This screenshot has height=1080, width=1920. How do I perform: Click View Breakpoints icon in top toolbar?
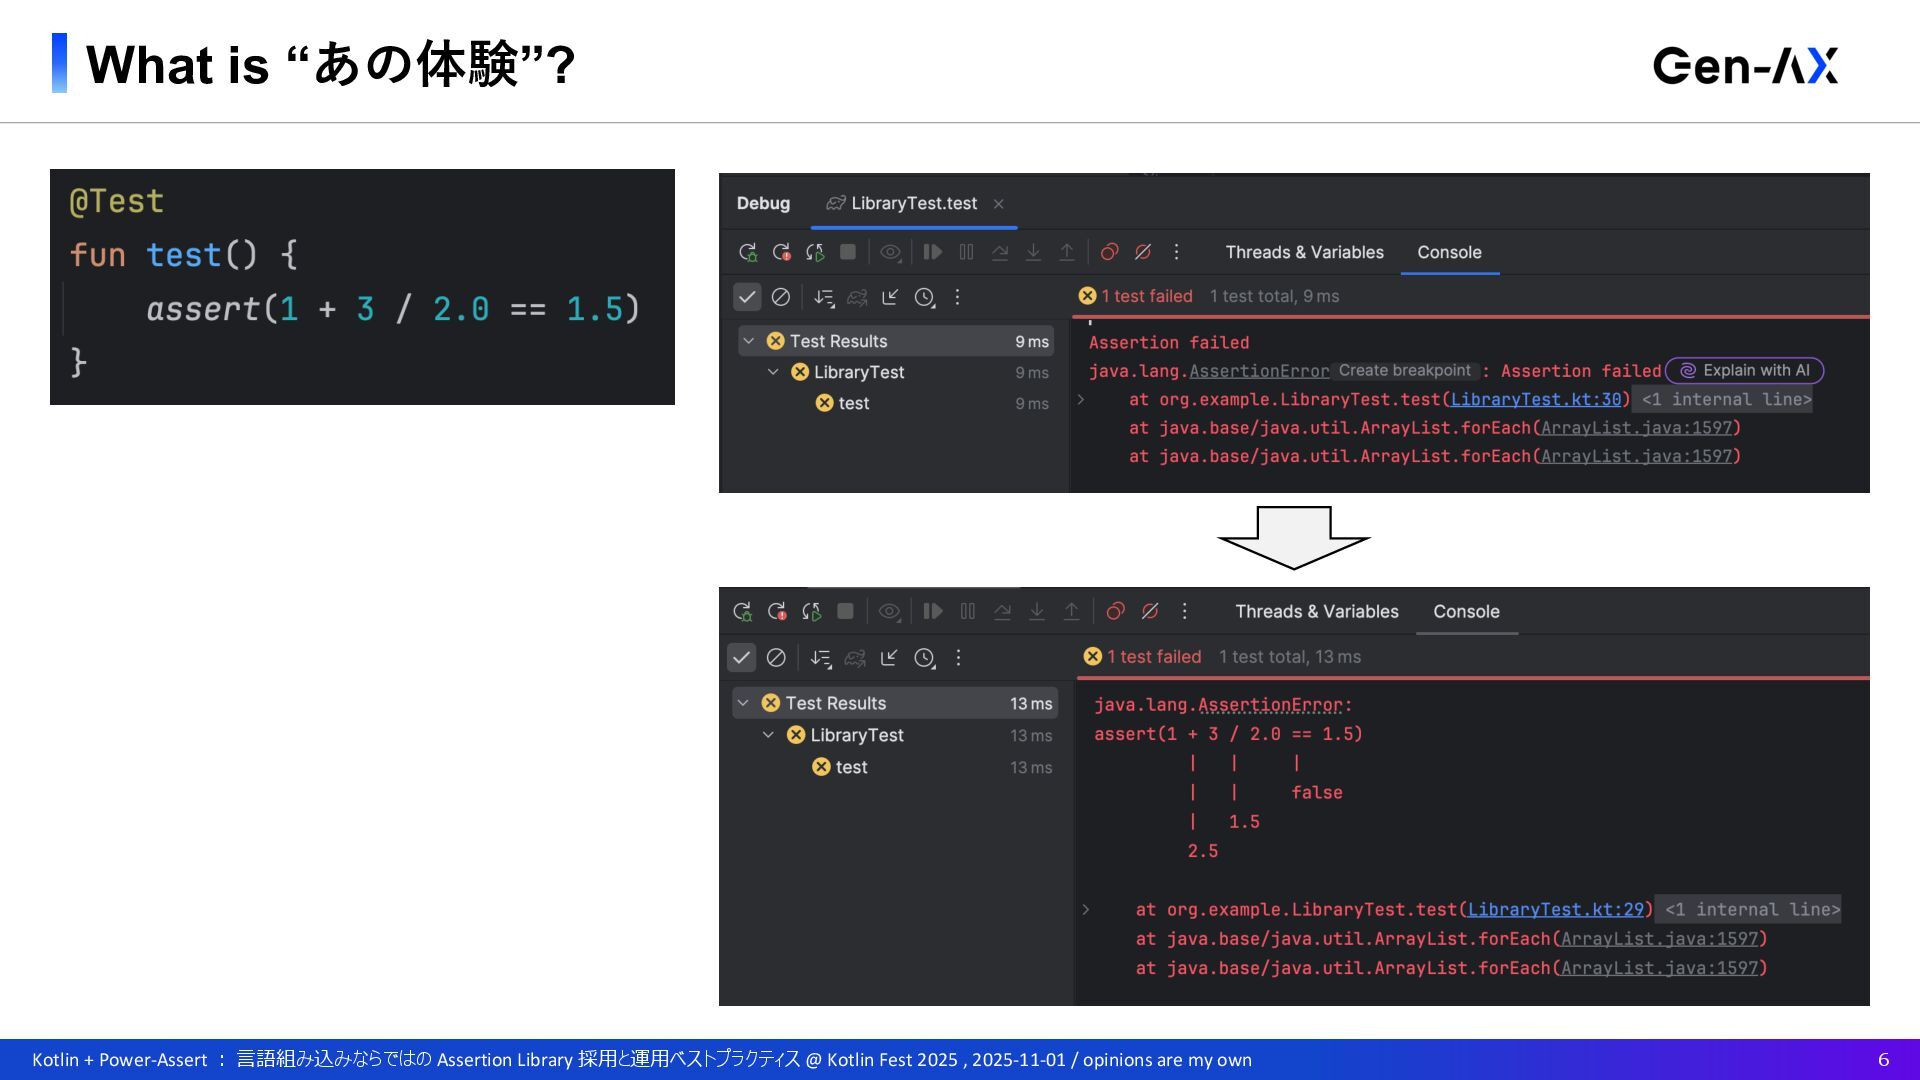(x=1109, y=252)
